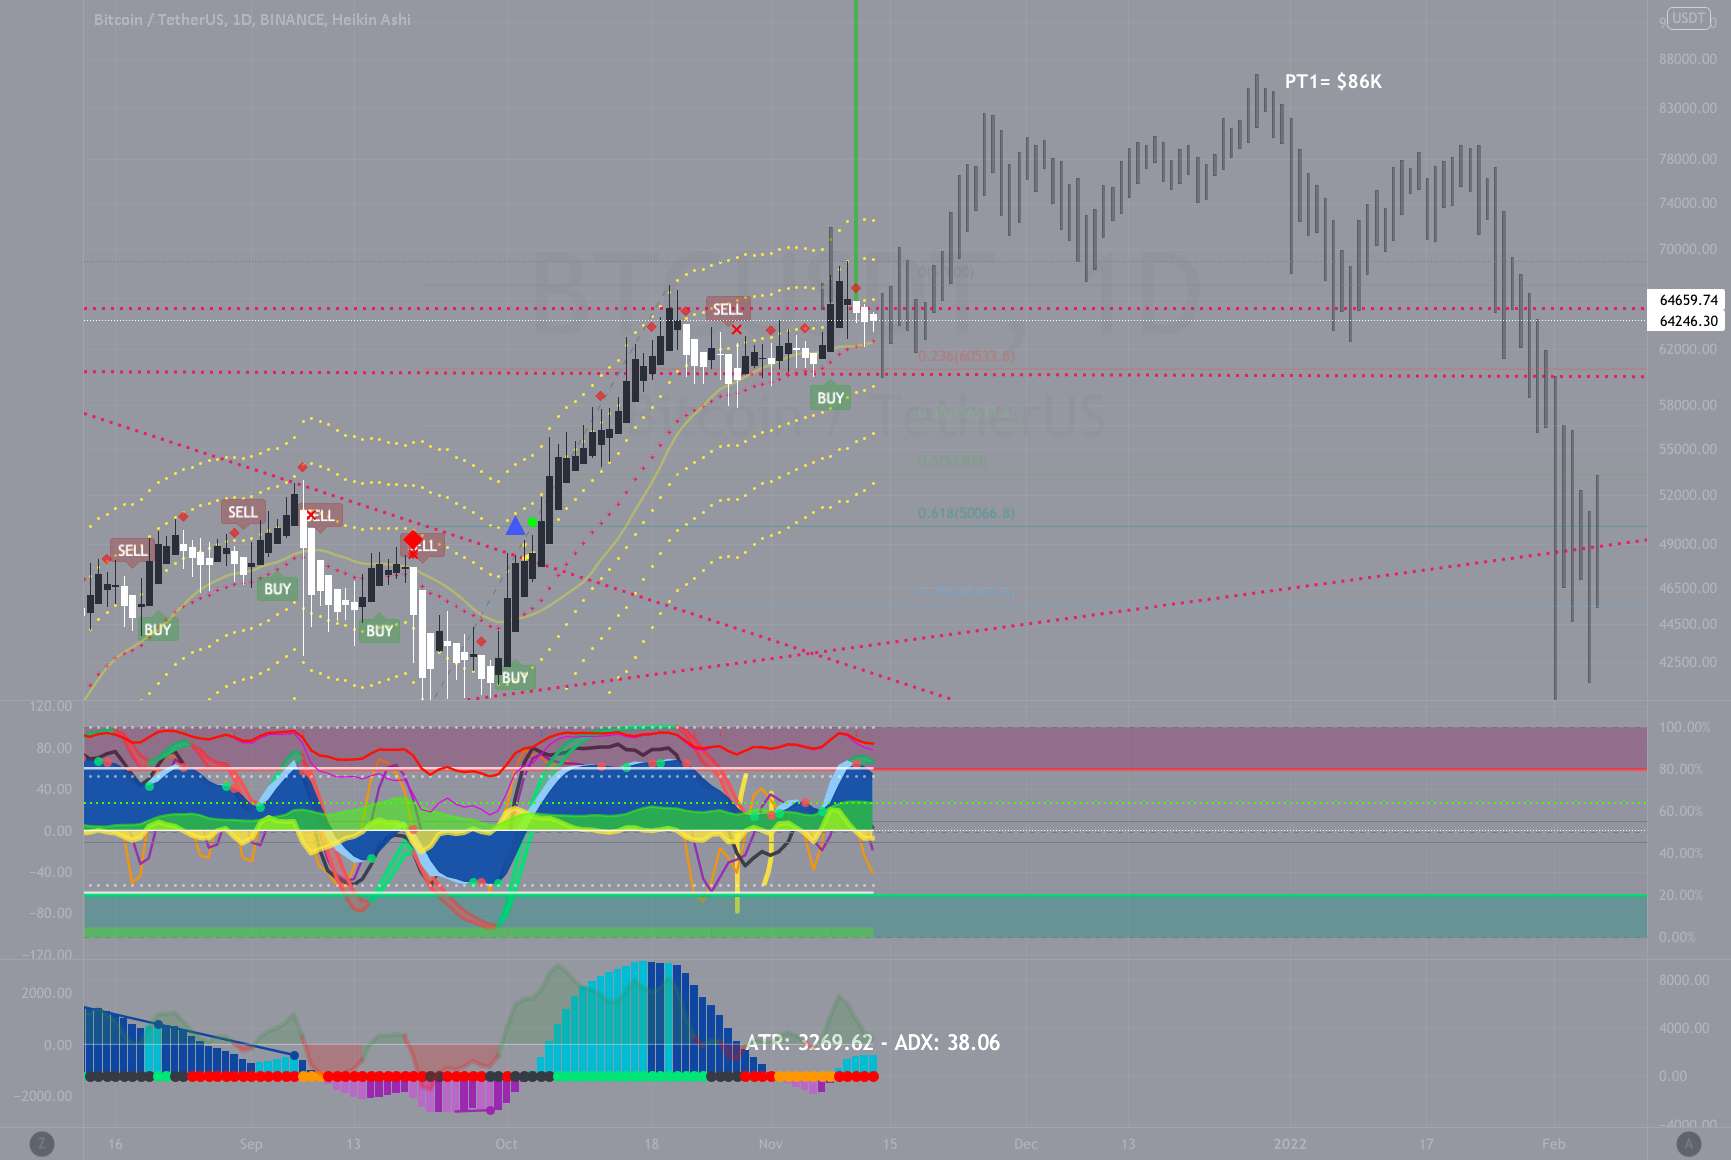Click the 20.00% oscillator axis label

pyautogui.click(x=1680, y=895)
